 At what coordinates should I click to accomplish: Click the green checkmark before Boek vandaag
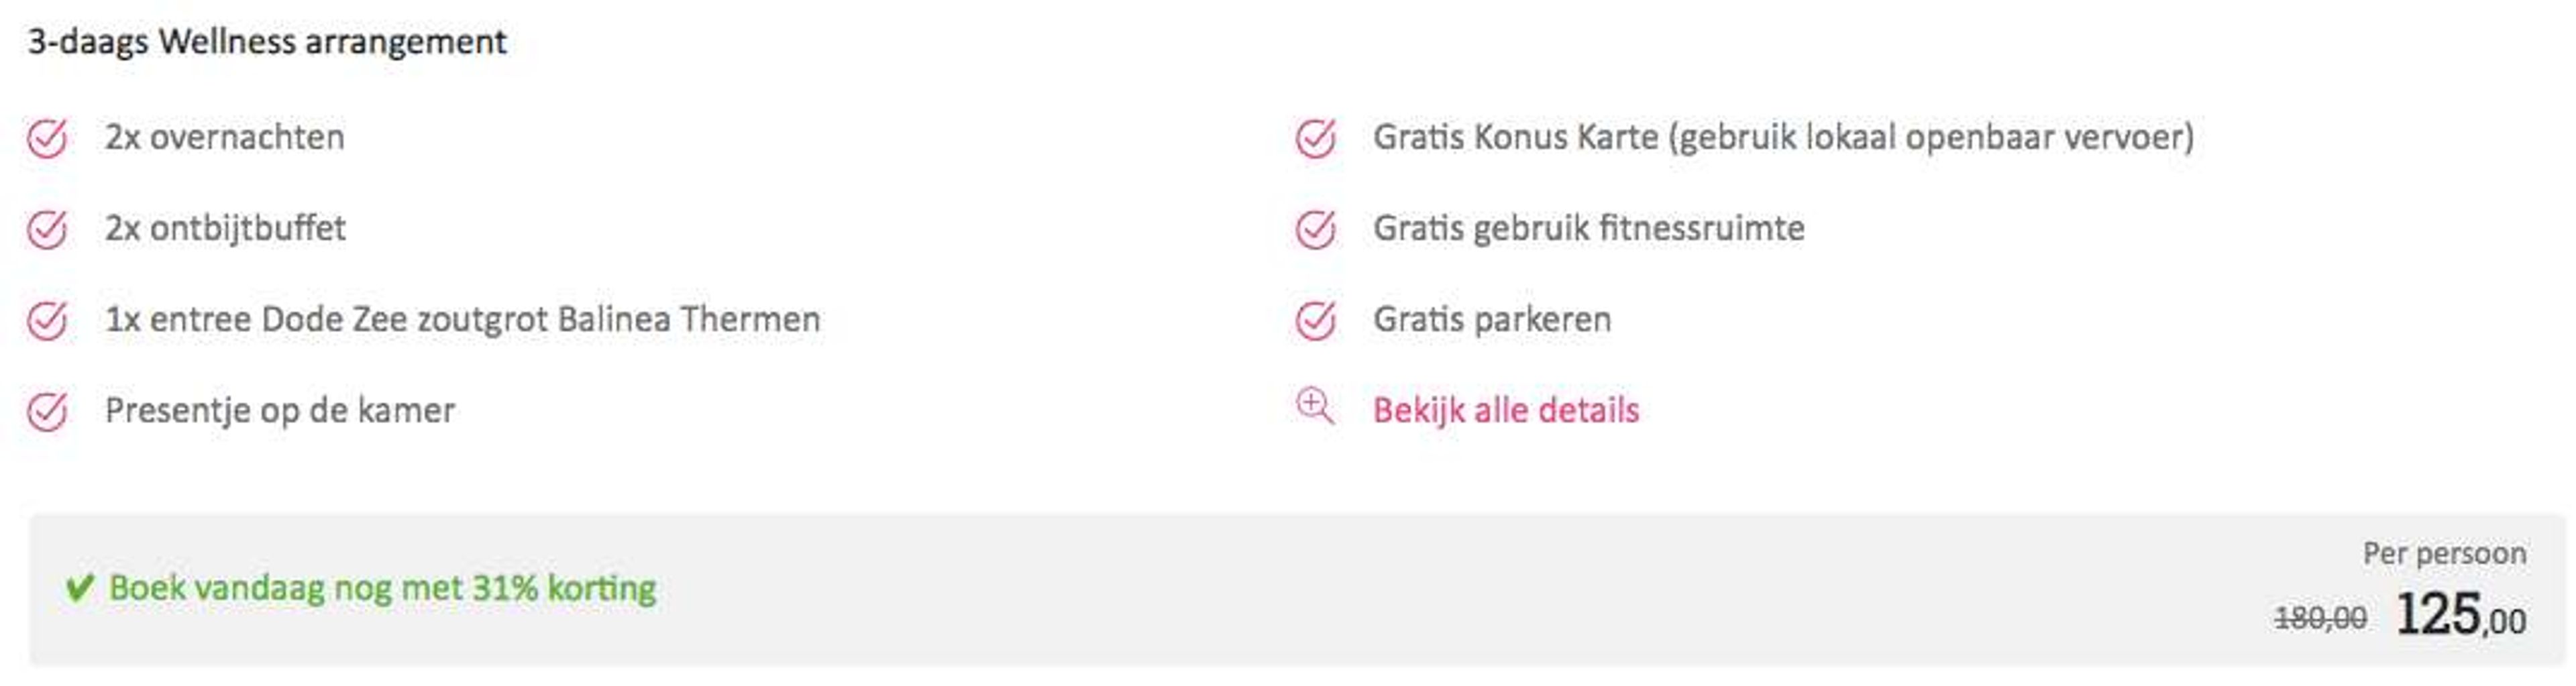coord(80,587)
